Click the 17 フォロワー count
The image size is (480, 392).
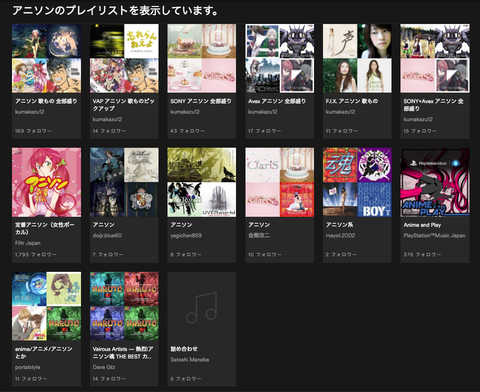tap(265, 131)
